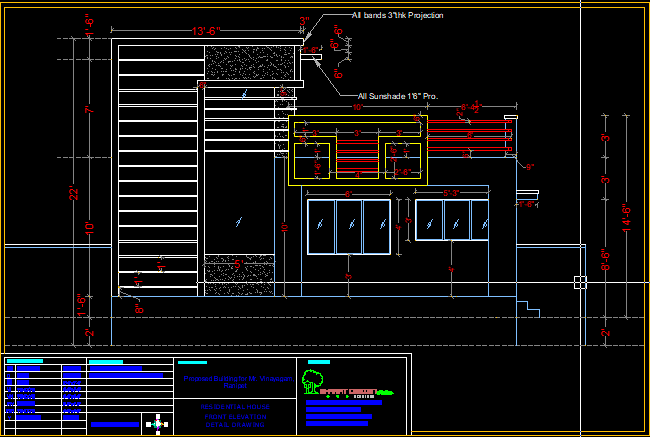
Task: Select the upper stippled hatch panel
Action: click(250, 63)
